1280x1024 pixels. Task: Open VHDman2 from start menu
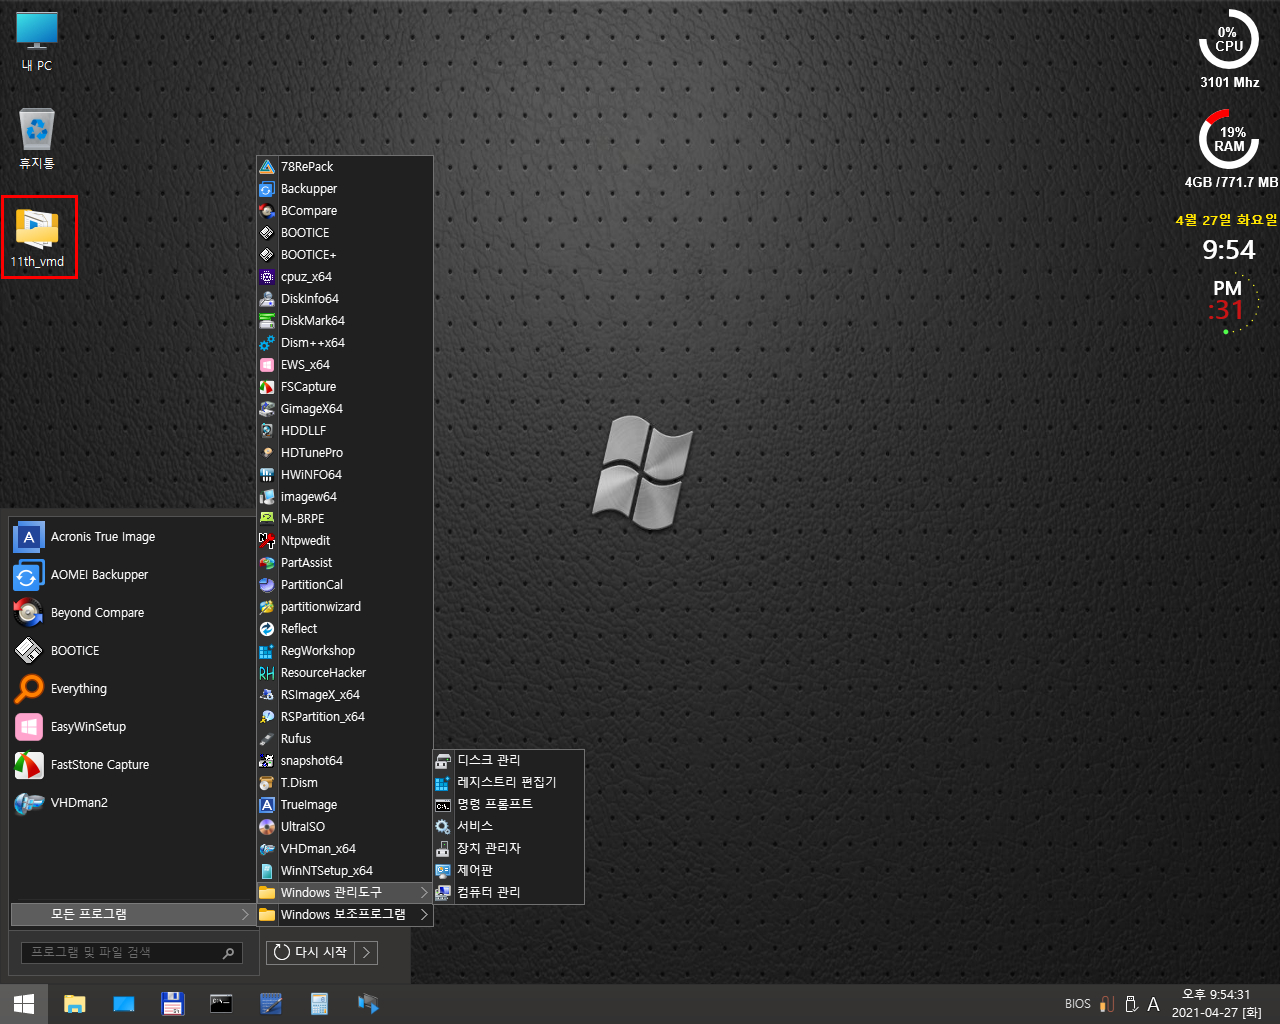pyautogui.click(x=131, y=803)
